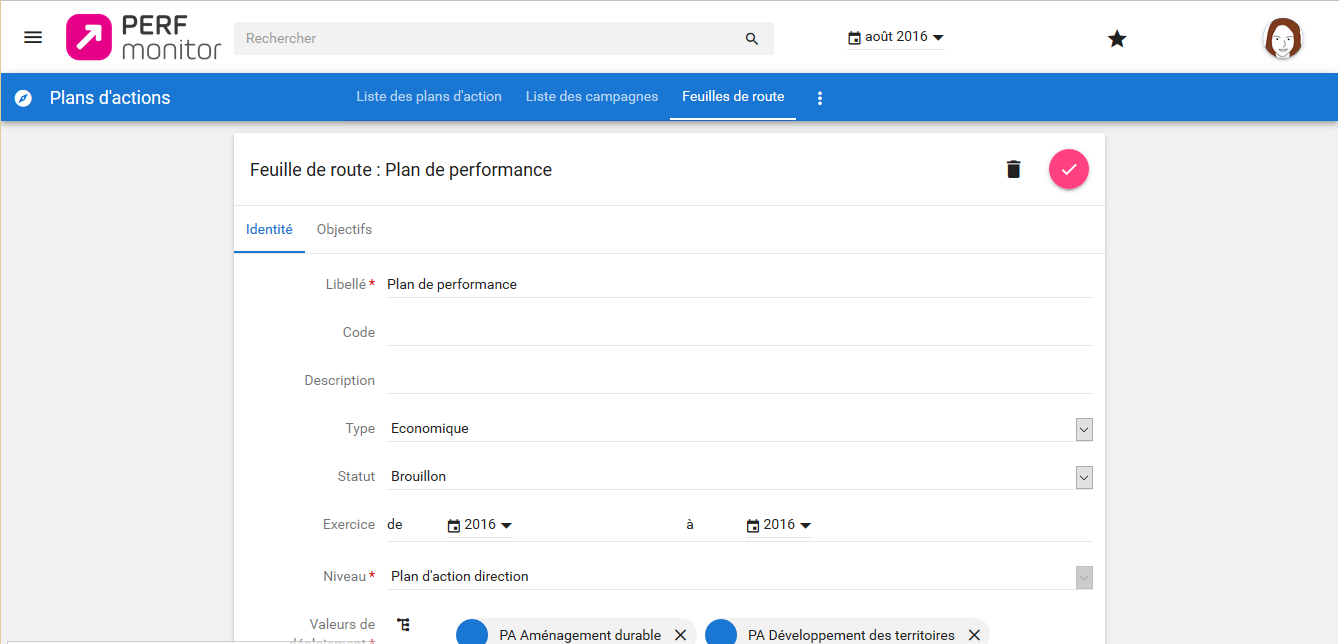Viewport: 1339px width, 644px height.
Task: Expand the Statut dropdown arrow
Action: (1084, 477)
